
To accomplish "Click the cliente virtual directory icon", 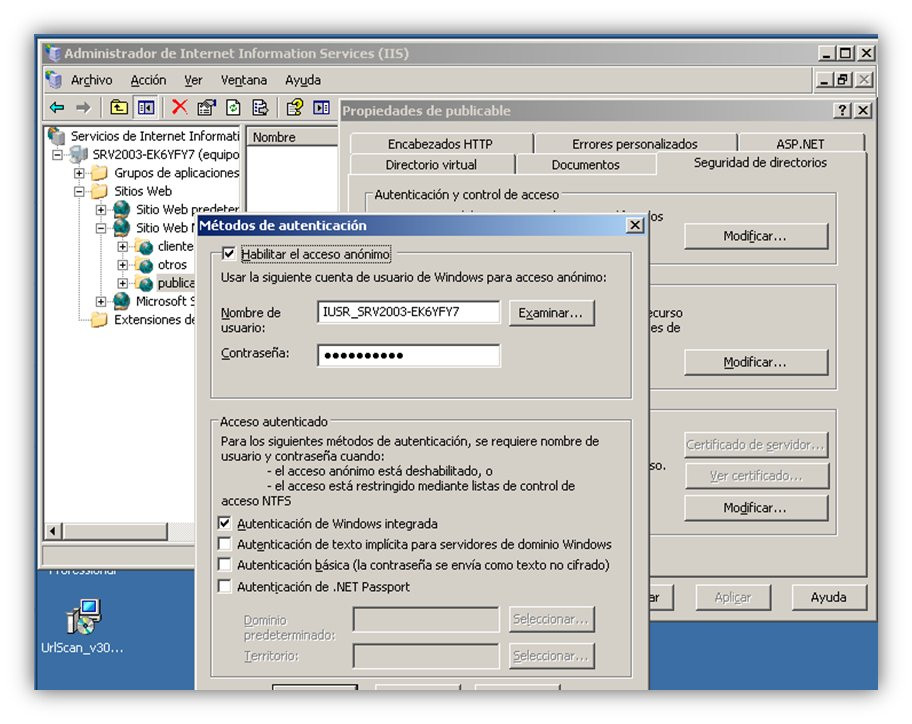I will [x=144, y=247].
